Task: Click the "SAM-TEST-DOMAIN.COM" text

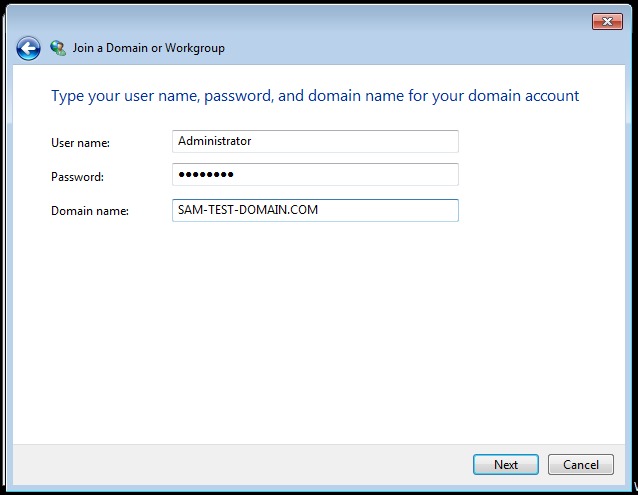Action: coord(247,210)
